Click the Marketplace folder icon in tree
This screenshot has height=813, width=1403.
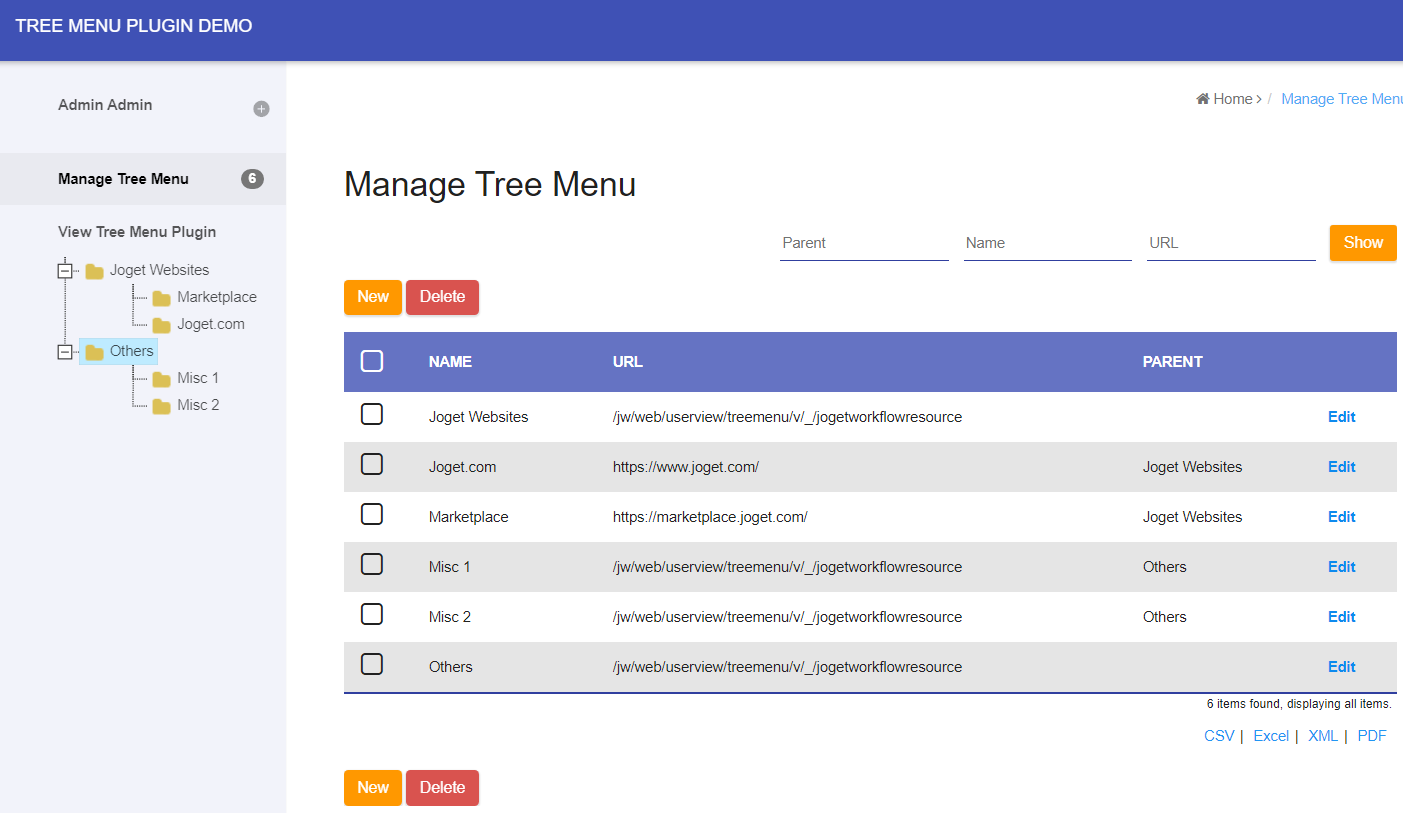[x=161, y=298]
